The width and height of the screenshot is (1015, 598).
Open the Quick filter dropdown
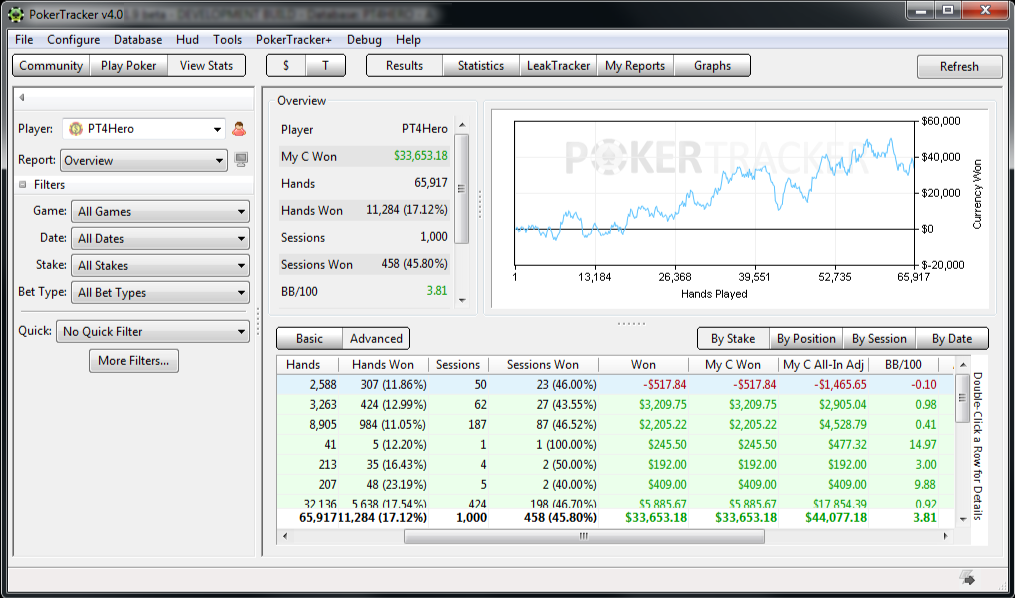tap(153, 331)
